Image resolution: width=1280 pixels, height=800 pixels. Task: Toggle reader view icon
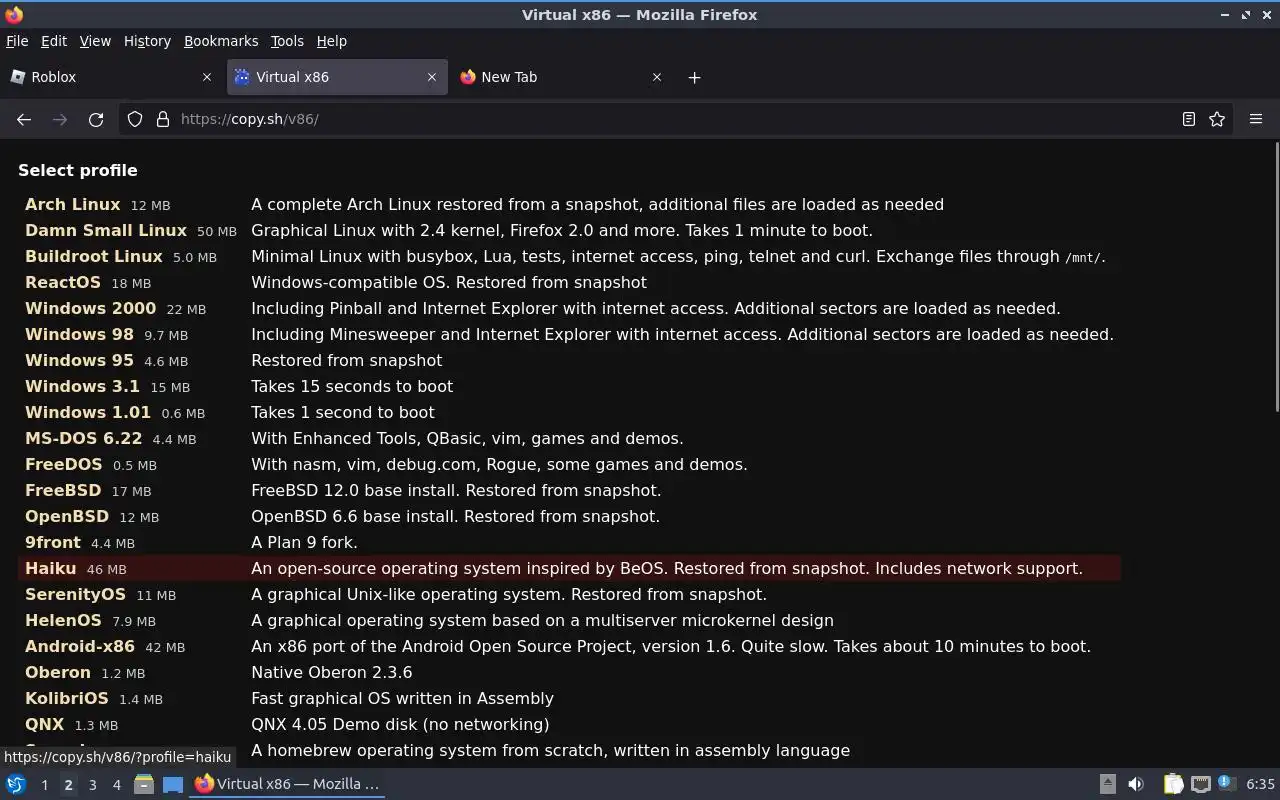(1189, 119)
